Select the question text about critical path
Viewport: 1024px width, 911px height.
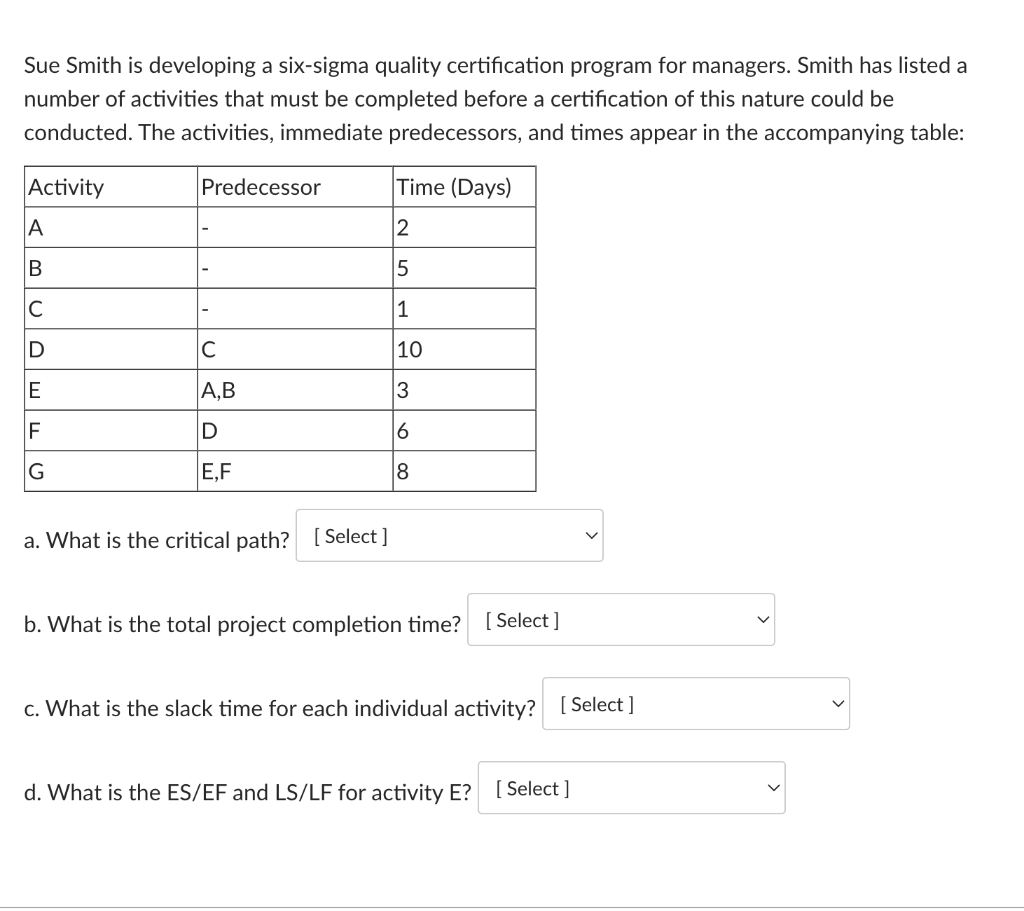155,540
